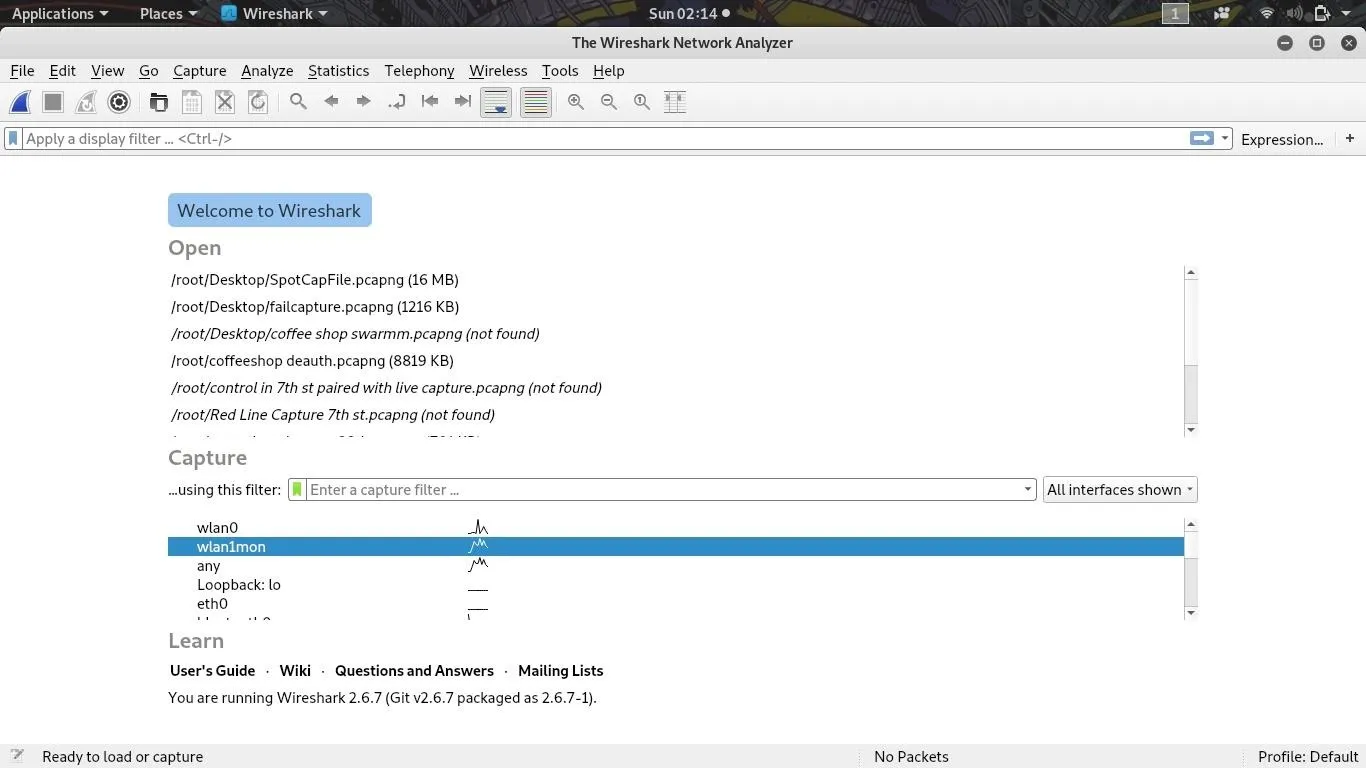Click the save capture file icon
This screenshot has height=768, width=1366.
192,102
